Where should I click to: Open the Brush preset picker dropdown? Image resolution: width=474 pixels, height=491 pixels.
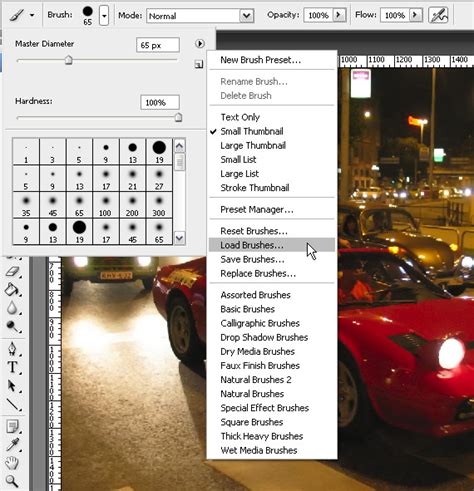coord(104,16)
